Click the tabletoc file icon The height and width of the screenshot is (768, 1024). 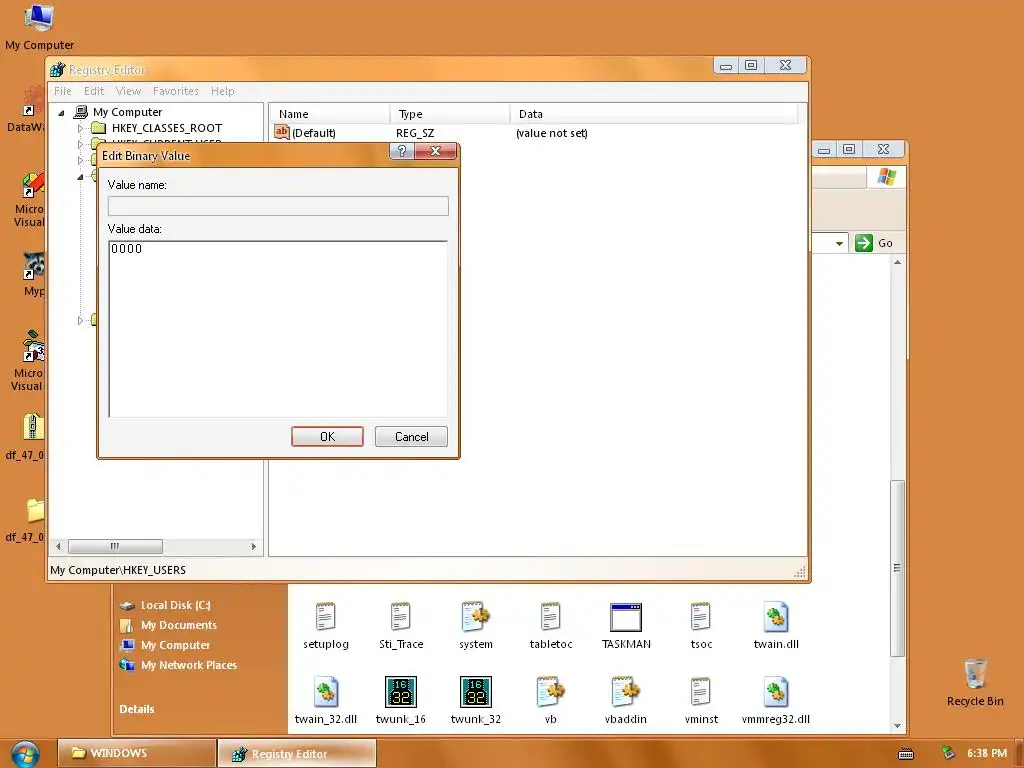[551, 617]
